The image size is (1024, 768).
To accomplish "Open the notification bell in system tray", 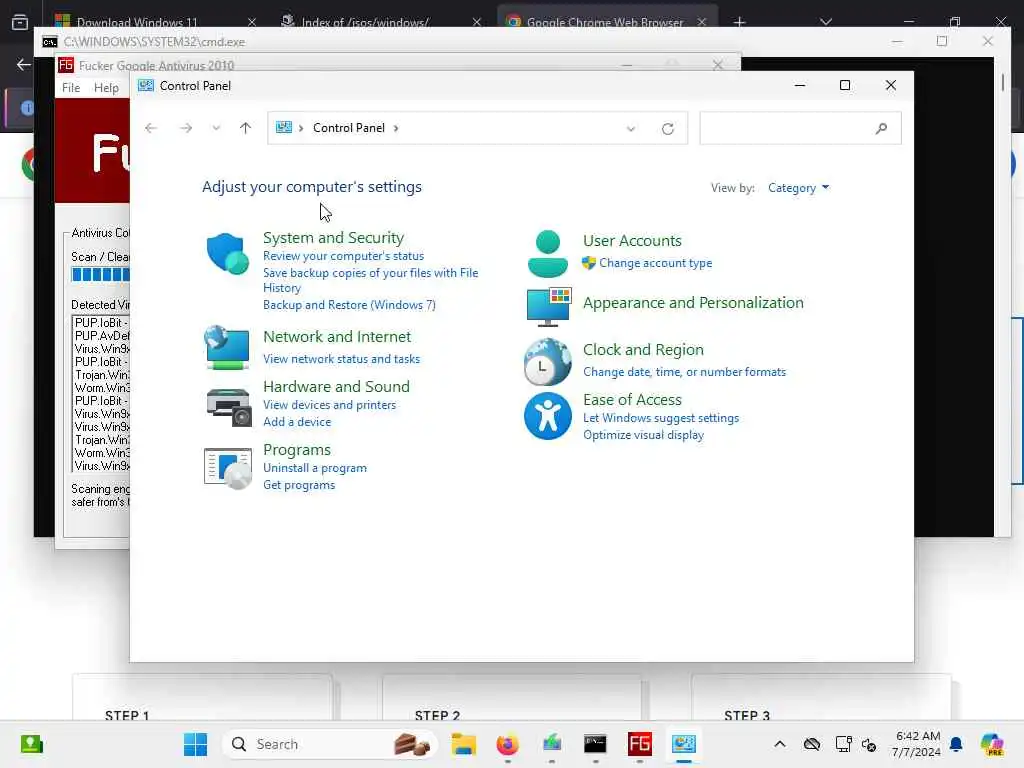I will pyautogui.click(x=956, y=744).
